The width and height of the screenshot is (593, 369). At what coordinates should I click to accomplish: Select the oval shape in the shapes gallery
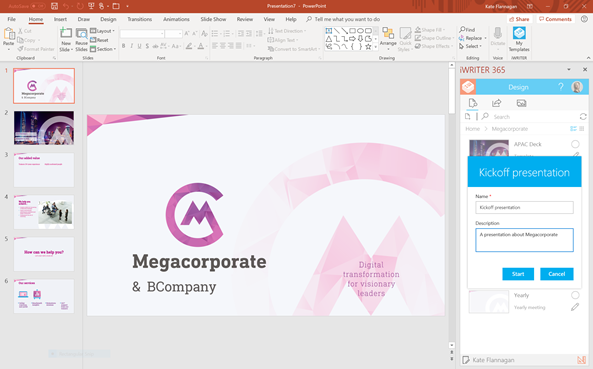pyautogui.click(x=360, y=31)
